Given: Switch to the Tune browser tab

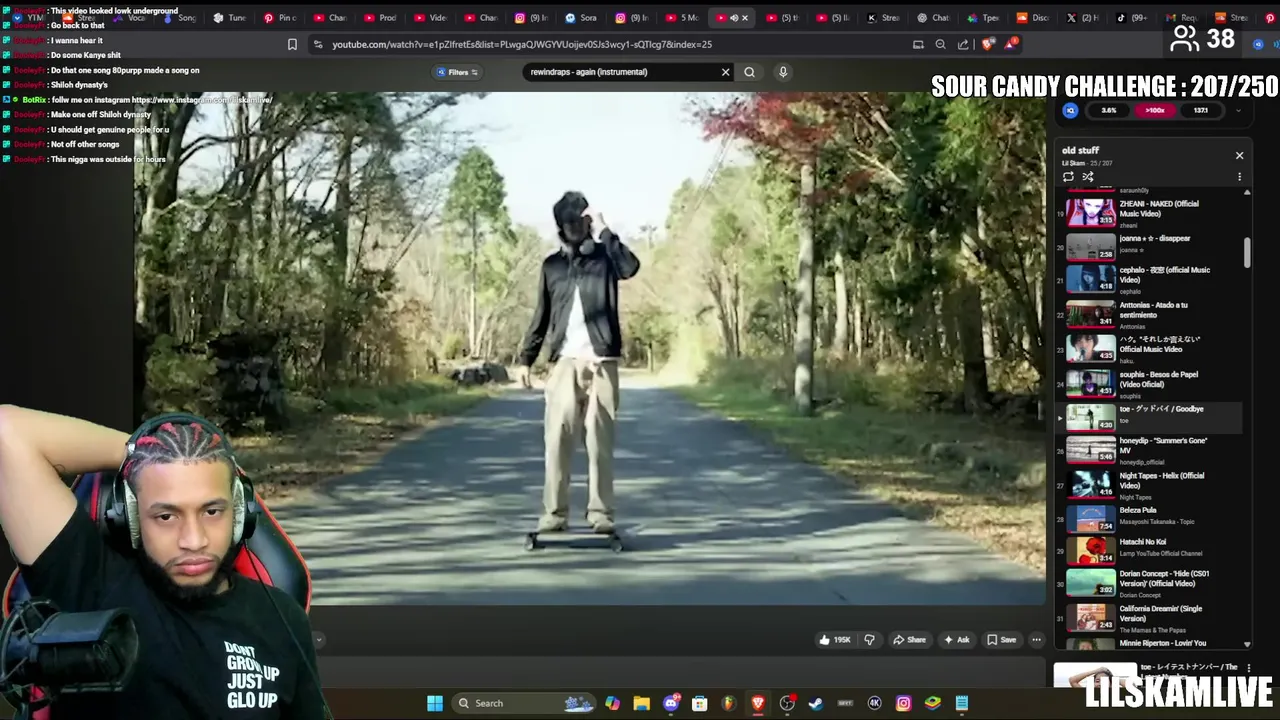Looking at the screenshot, I should 229,18.
